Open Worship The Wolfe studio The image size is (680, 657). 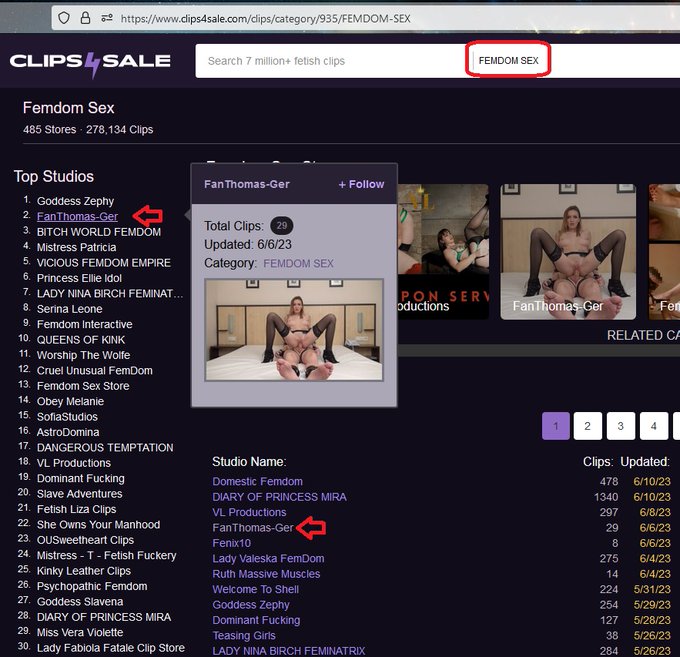(x=83, y=355)
